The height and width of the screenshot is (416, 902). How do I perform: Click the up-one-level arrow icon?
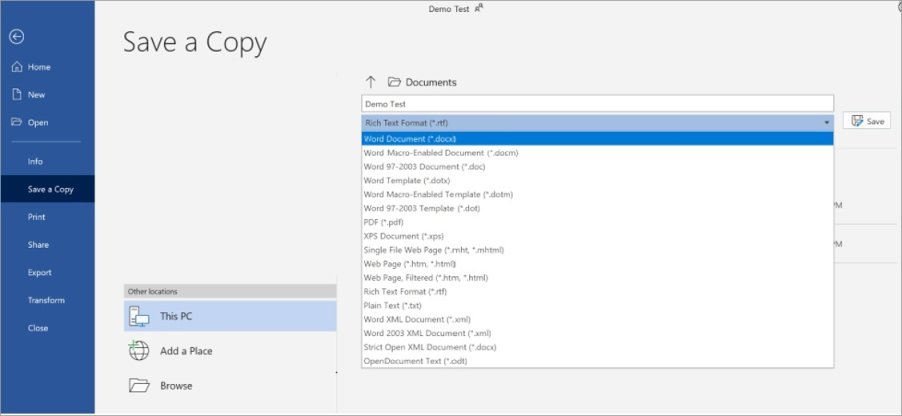coord(371,82)
